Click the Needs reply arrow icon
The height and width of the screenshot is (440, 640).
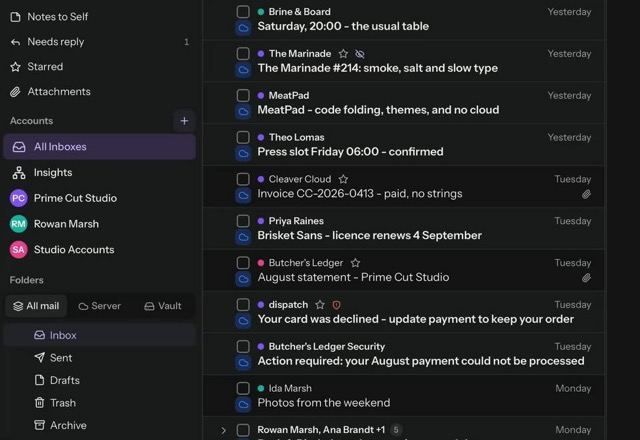[x=16, y=42]
